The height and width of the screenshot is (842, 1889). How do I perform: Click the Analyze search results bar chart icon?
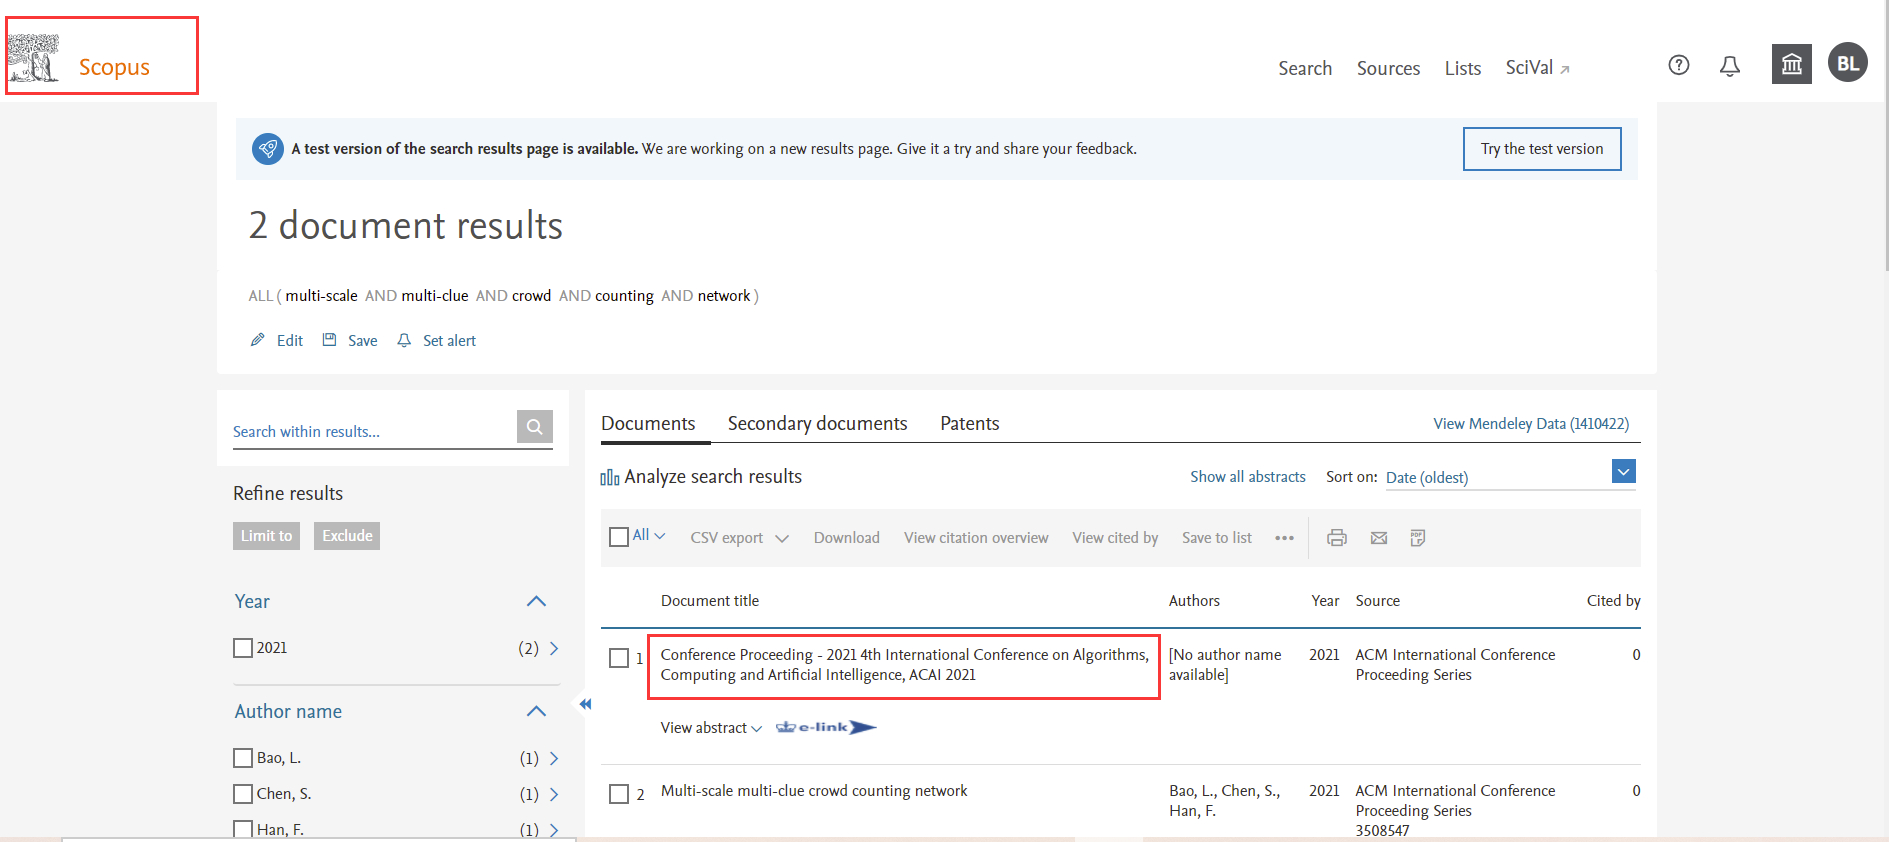pos(610,477)
